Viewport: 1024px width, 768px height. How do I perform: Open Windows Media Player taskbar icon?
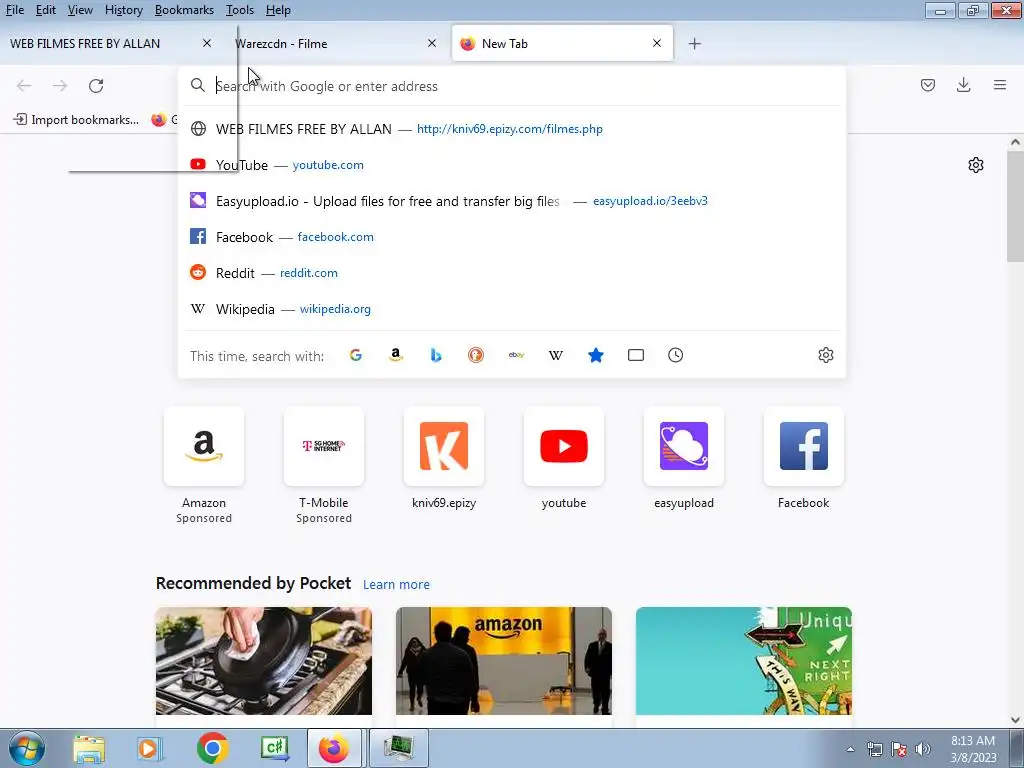[x=150, y=749]
